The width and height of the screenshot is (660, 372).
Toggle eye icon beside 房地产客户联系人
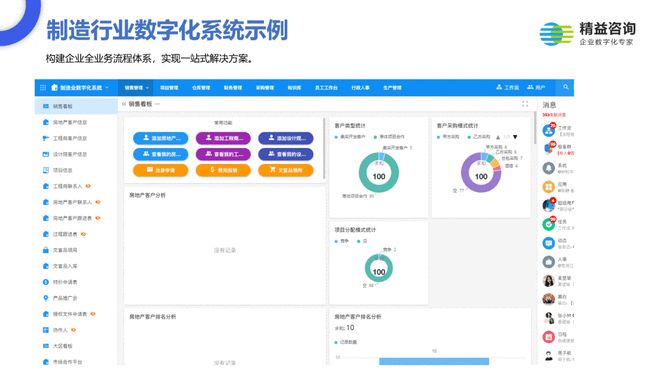pyautogui.click(x=98, y=202)
